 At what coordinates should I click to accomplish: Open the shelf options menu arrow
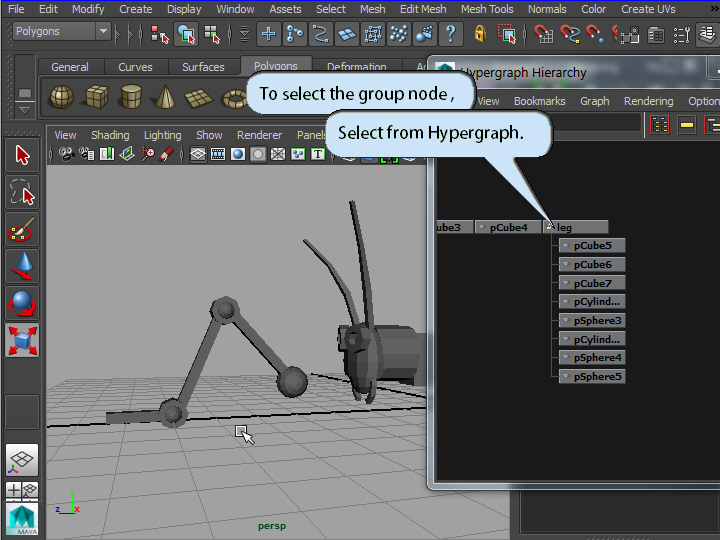[x=25, y=110]
